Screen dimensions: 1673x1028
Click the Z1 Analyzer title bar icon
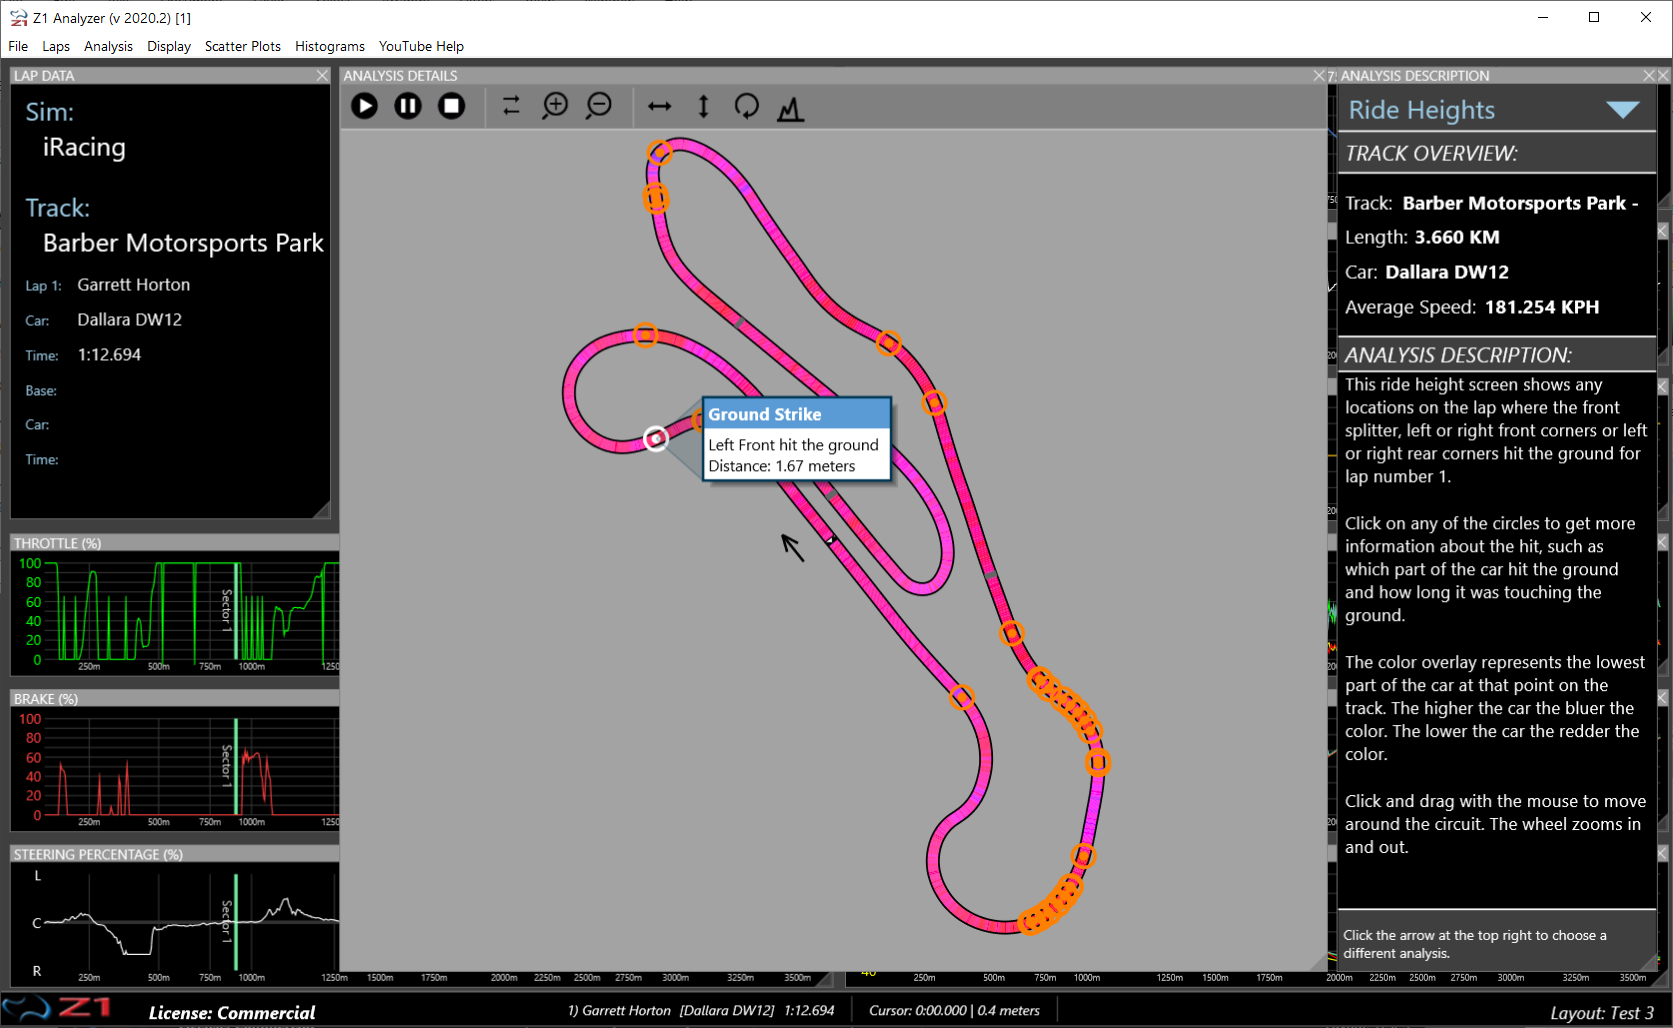(x=18, y=18)
